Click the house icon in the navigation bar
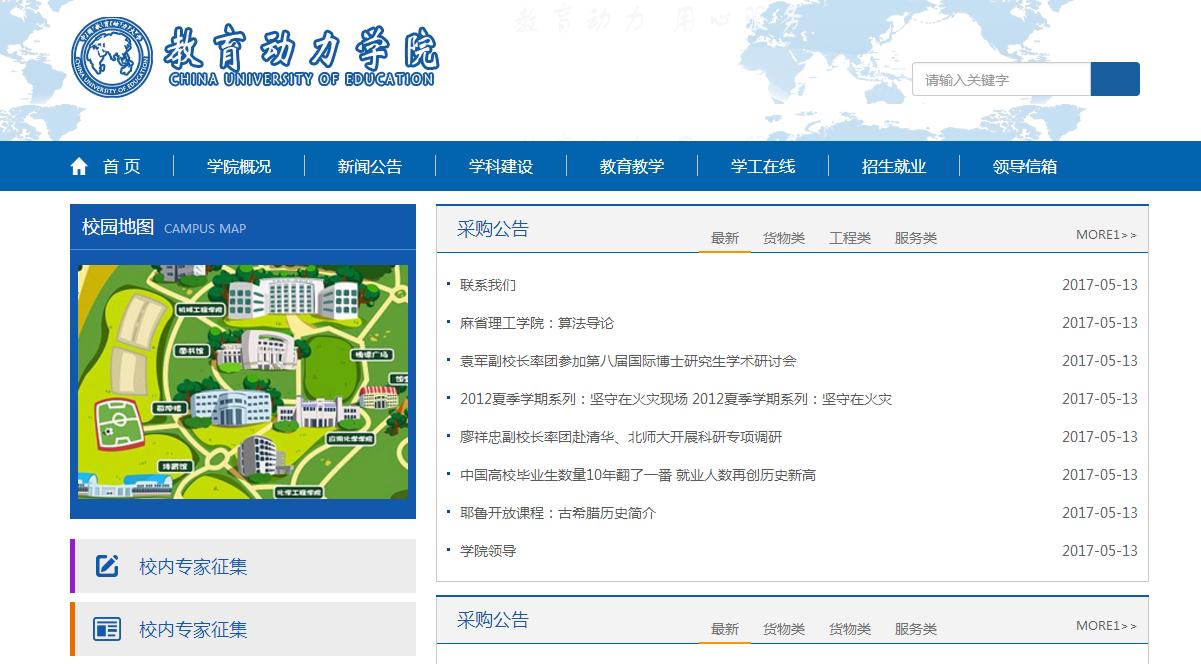The width and height of the screenshot is (1201, 664). pos(79,167)
